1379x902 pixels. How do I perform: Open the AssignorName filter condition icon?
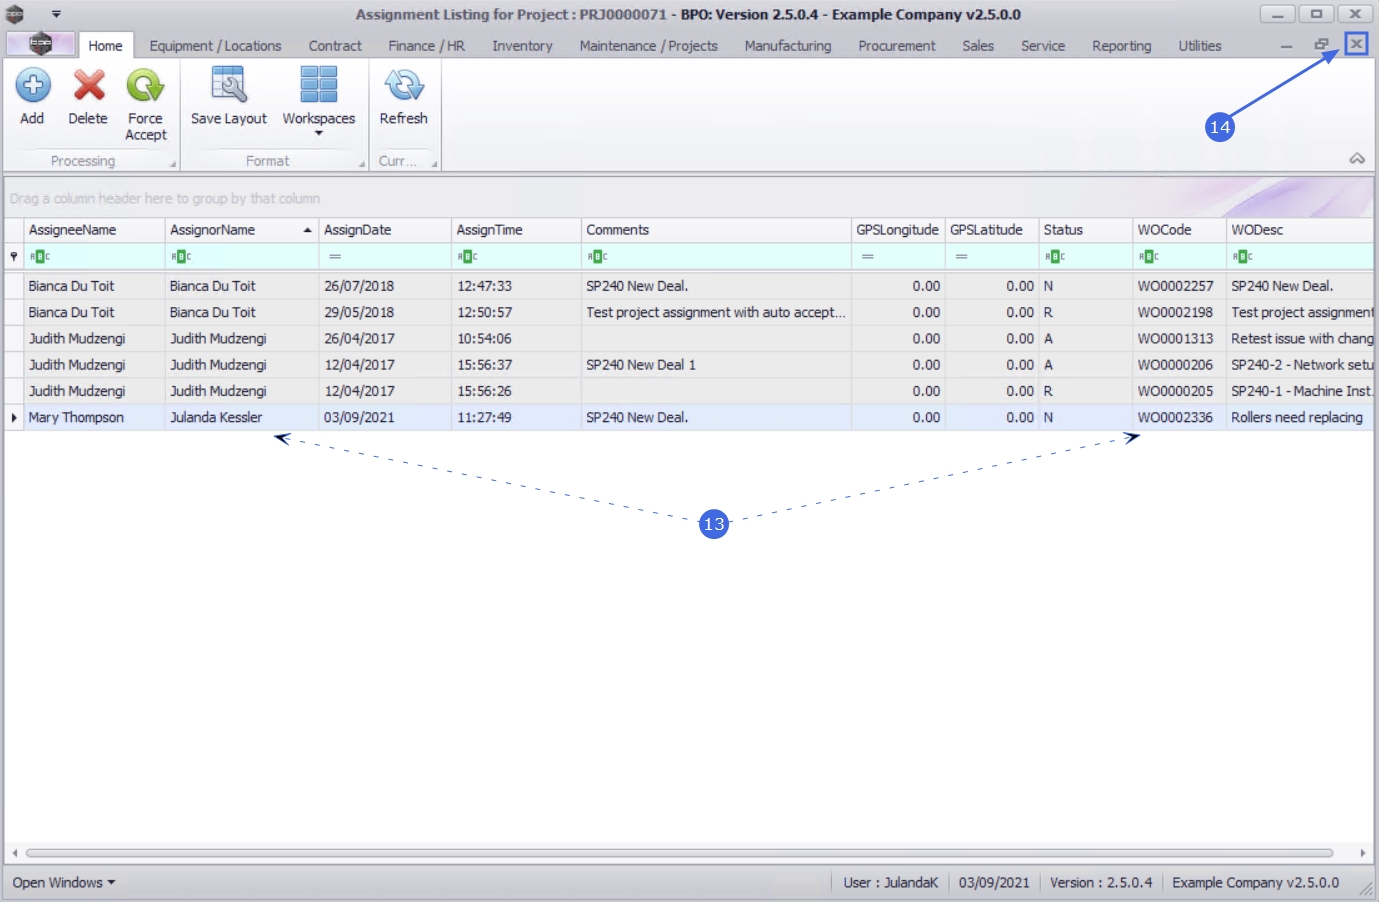tap(181, 257)
